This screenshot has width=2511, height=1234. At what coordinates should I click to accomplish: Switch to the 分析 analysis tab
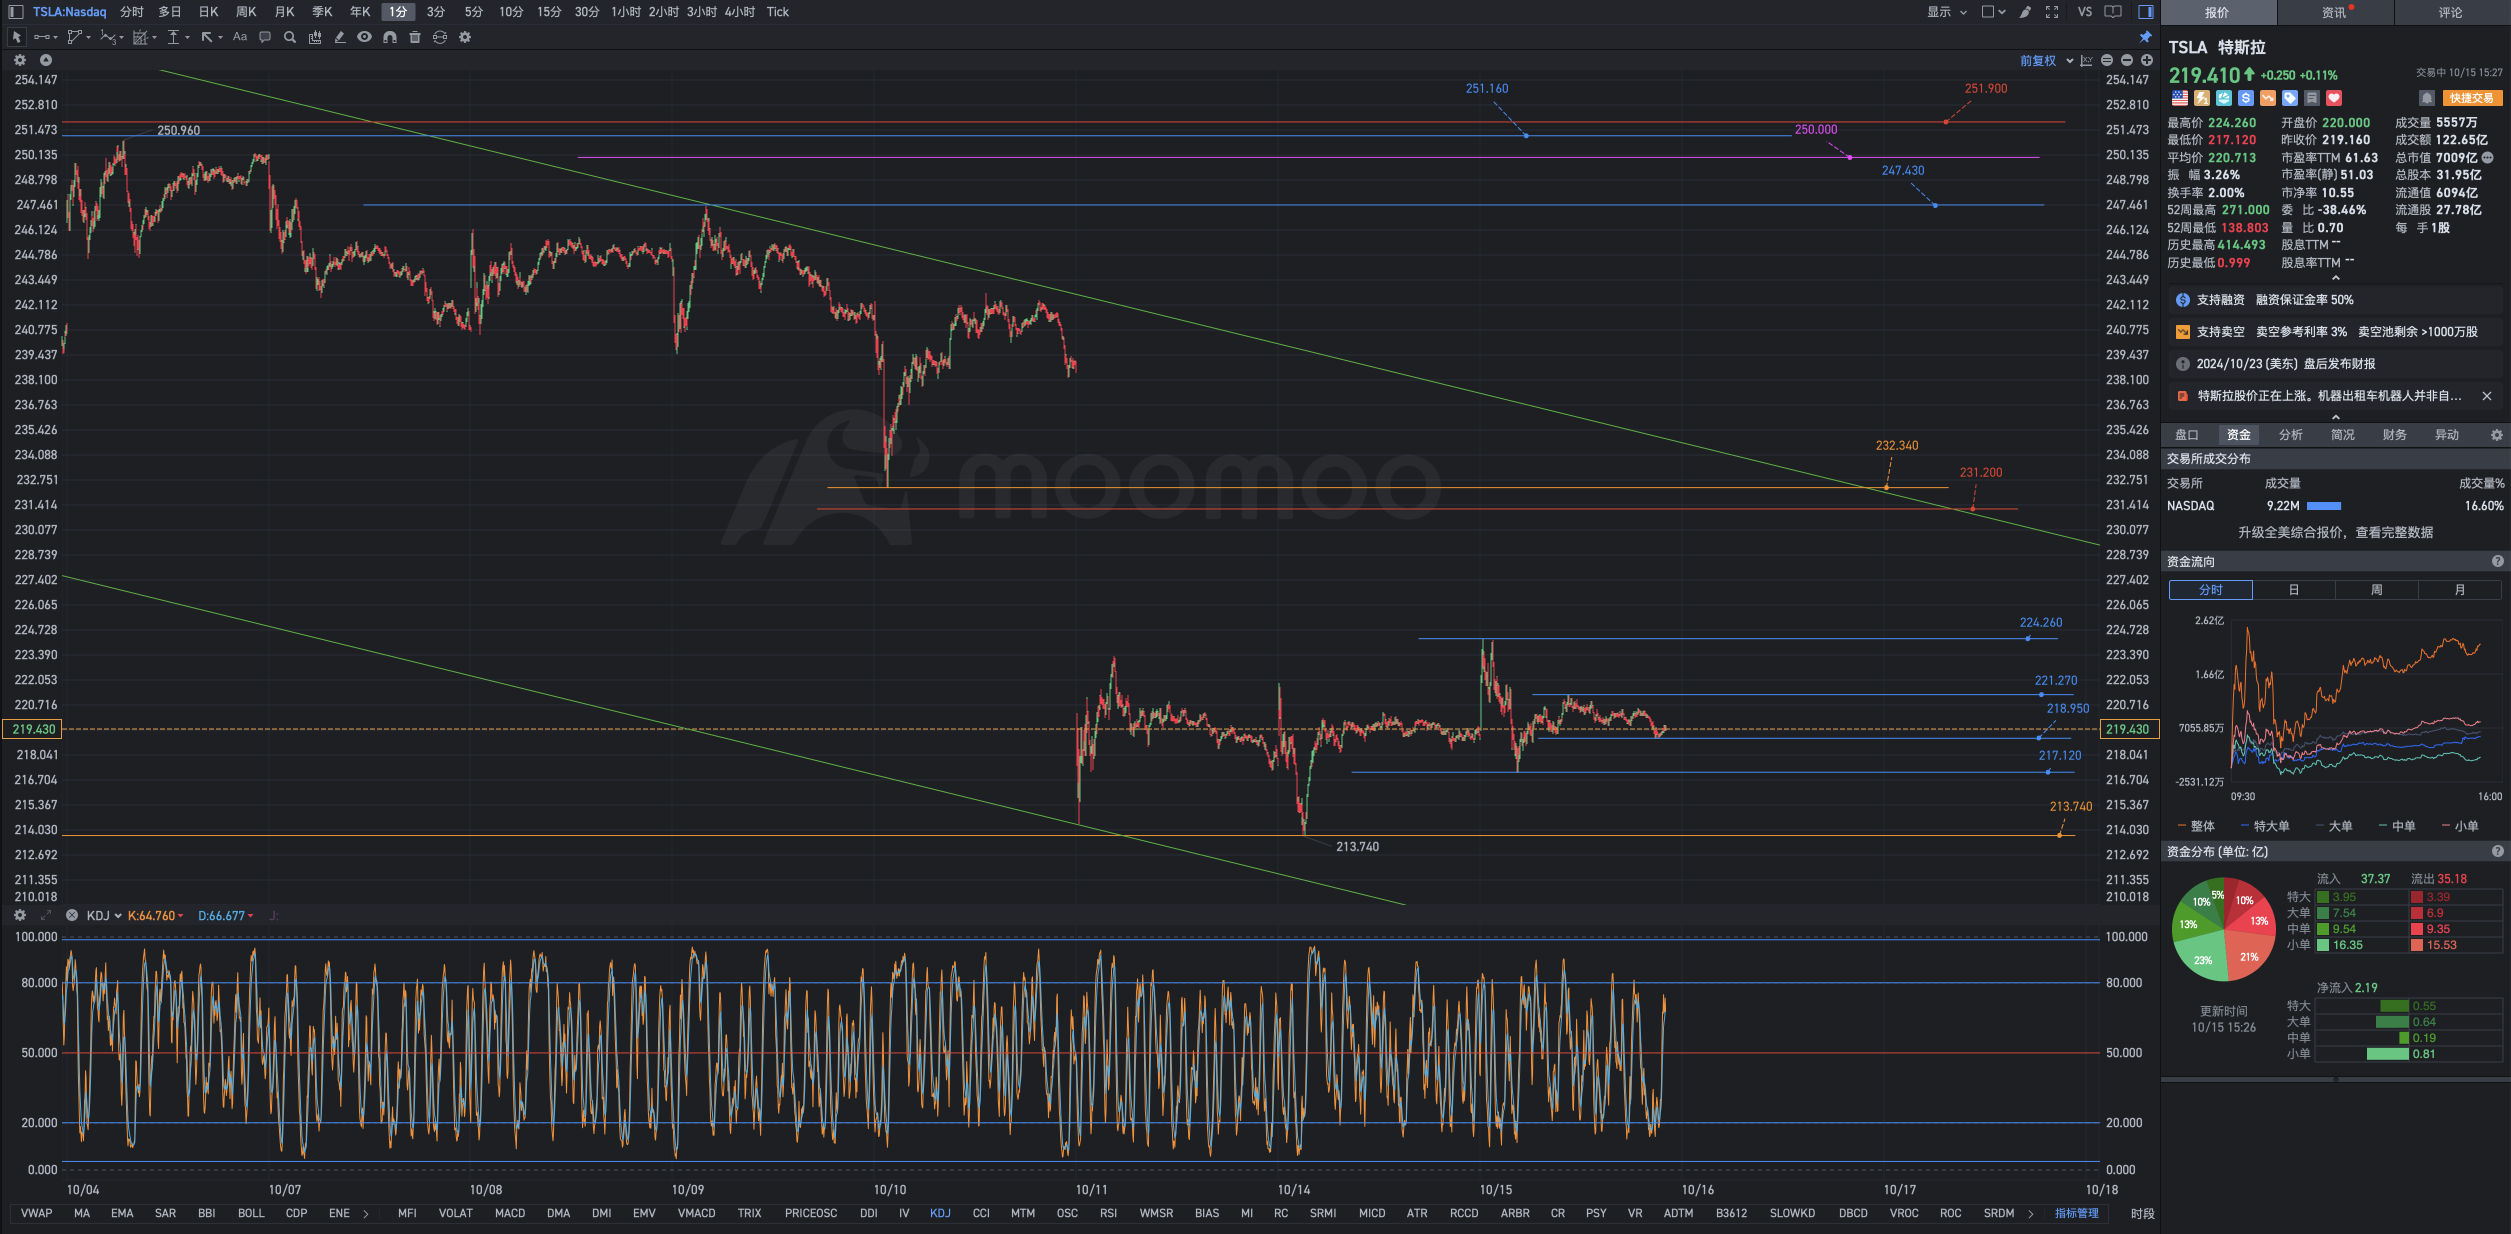pyautogui.click(x=2290, y=435)
